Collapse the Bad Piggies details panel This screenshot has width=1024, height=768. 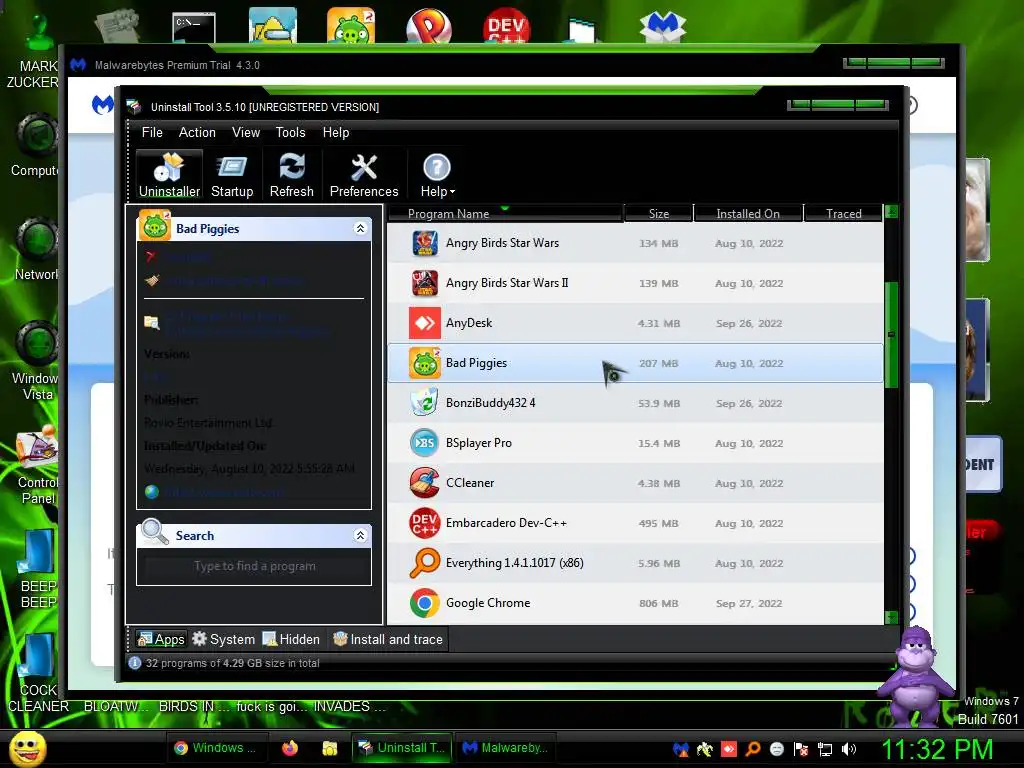[360, 228]
